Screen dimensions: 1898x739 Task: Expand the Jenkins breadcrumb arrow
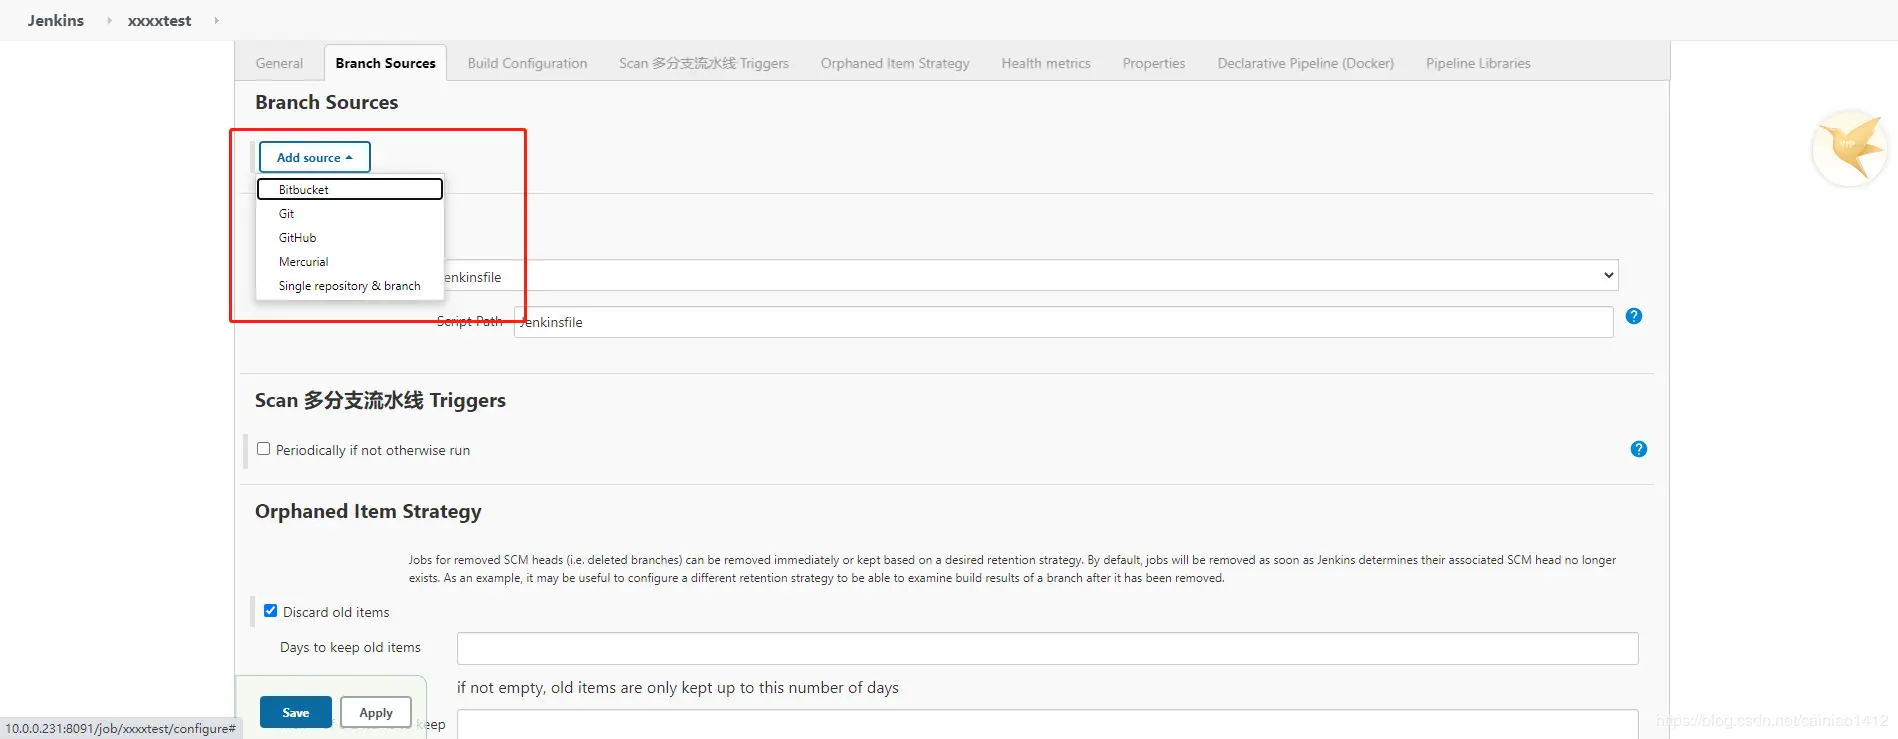(109, 20)
